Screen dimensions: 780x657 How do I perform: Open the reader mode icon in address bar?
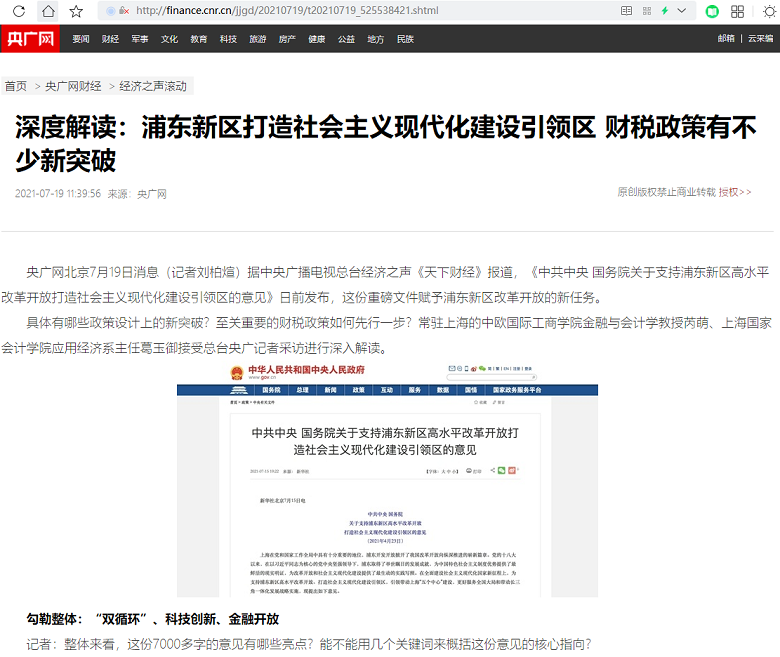click(627, 11)
